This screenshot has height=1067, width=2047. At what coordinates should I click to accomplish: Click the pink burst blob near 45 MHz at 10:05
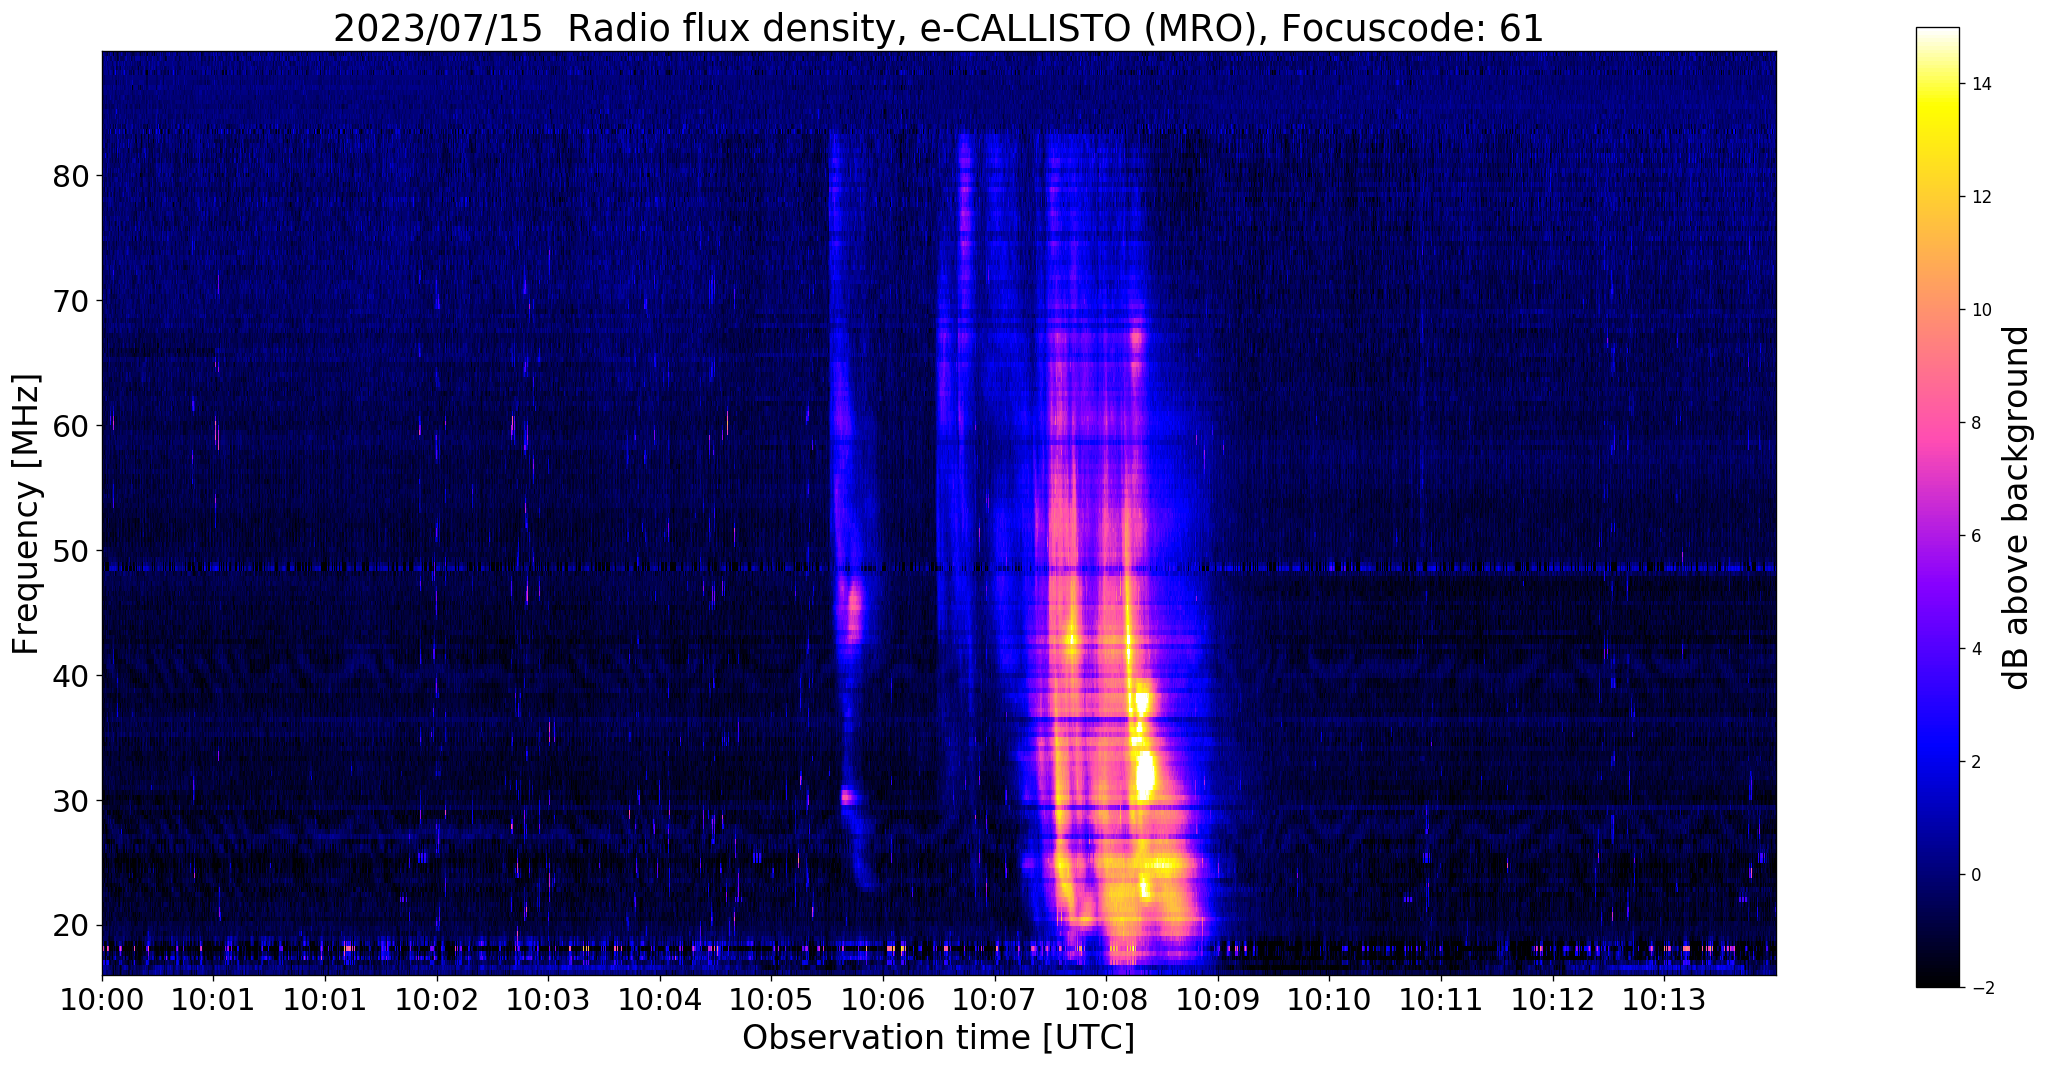point(853,612)
